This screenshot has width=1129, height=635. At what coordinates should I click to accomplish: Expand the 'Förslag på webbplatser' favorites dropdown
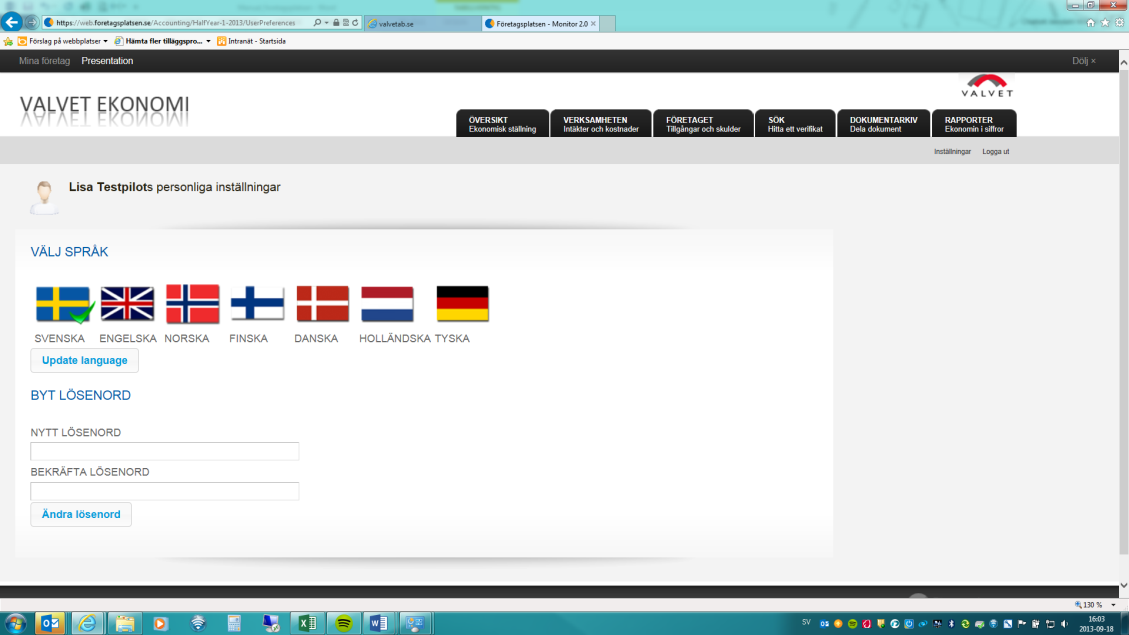105,42
